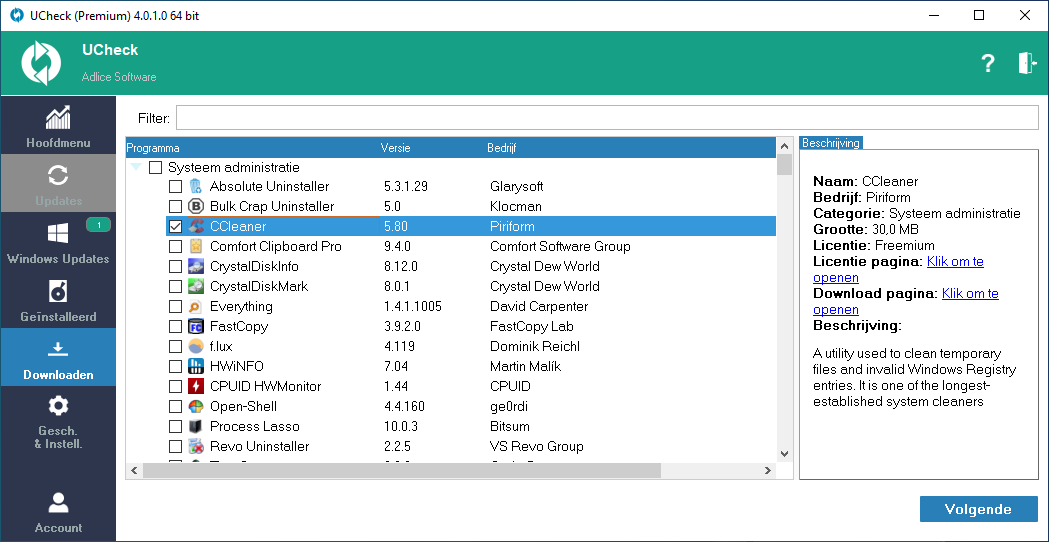Click into the Filter text field
The image size is (1049, 542).
pyautogui.click(x=607, y=118)
